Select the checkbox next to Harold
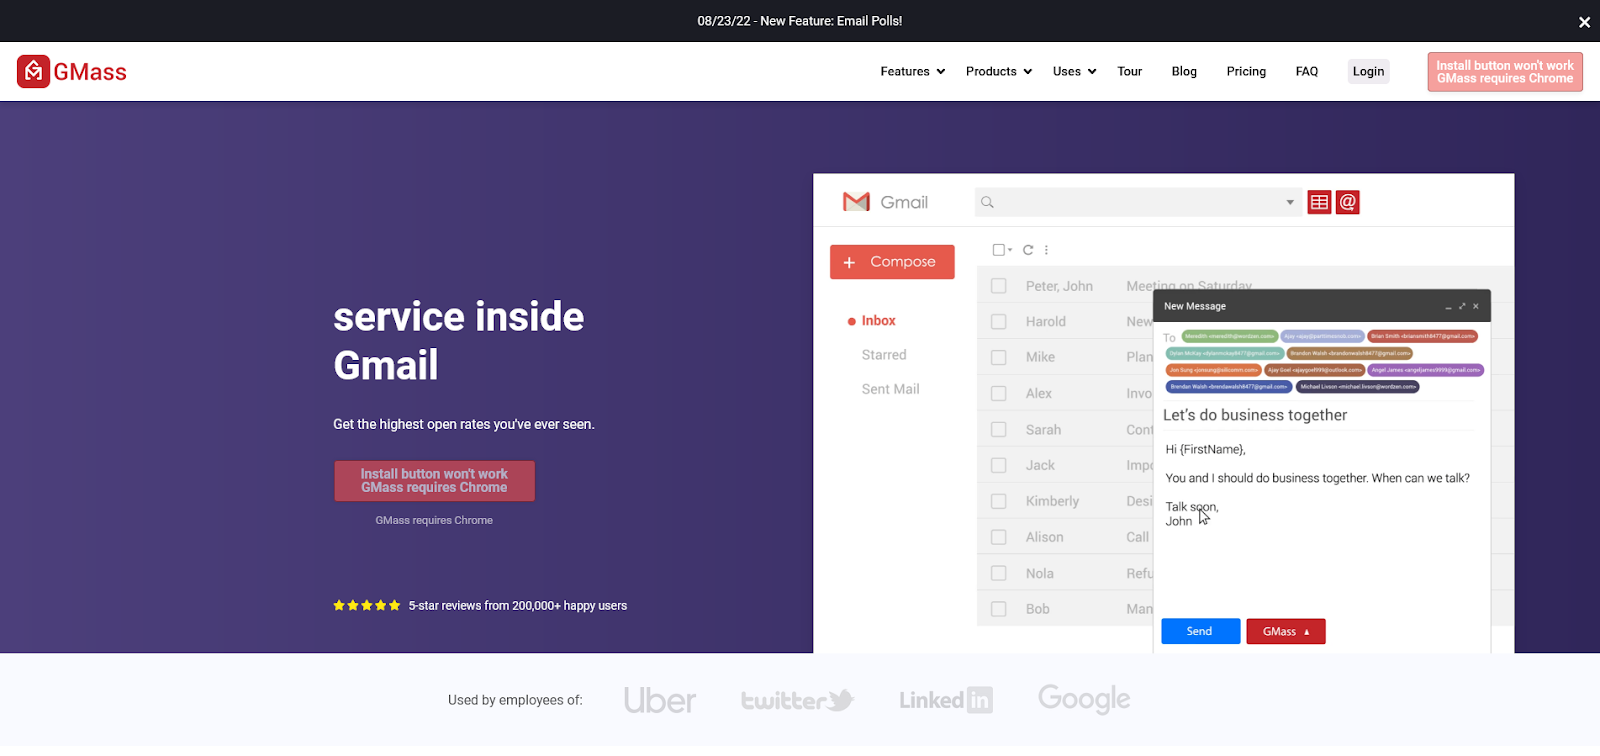1600x756 pixels. 998,322
